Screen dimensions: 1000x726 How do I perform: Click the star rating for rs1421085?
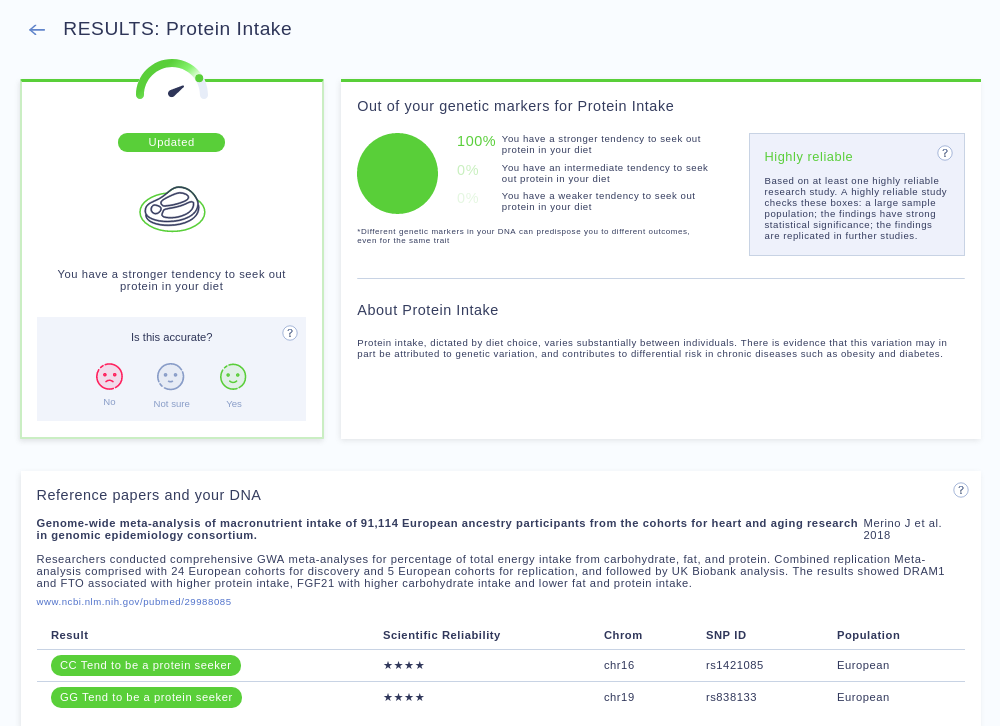(404, 665)
